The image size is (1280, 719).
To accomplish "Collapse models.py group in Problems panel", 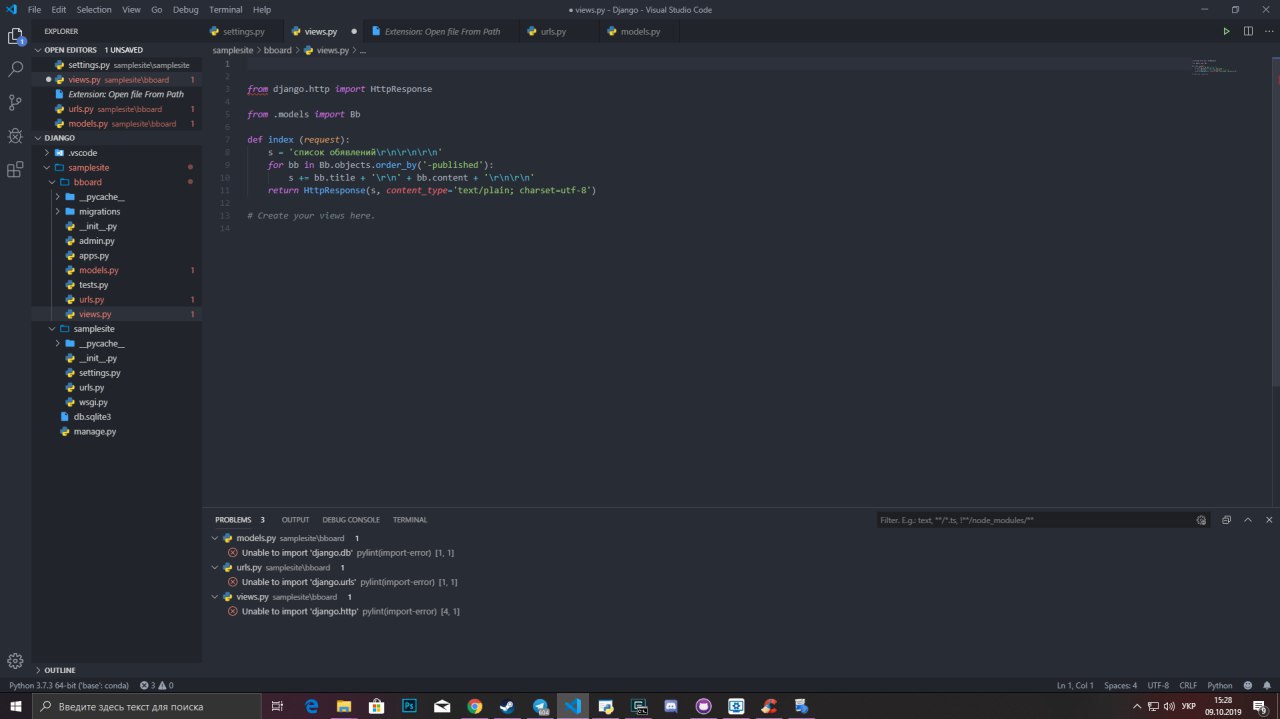I will coord(214,538).
